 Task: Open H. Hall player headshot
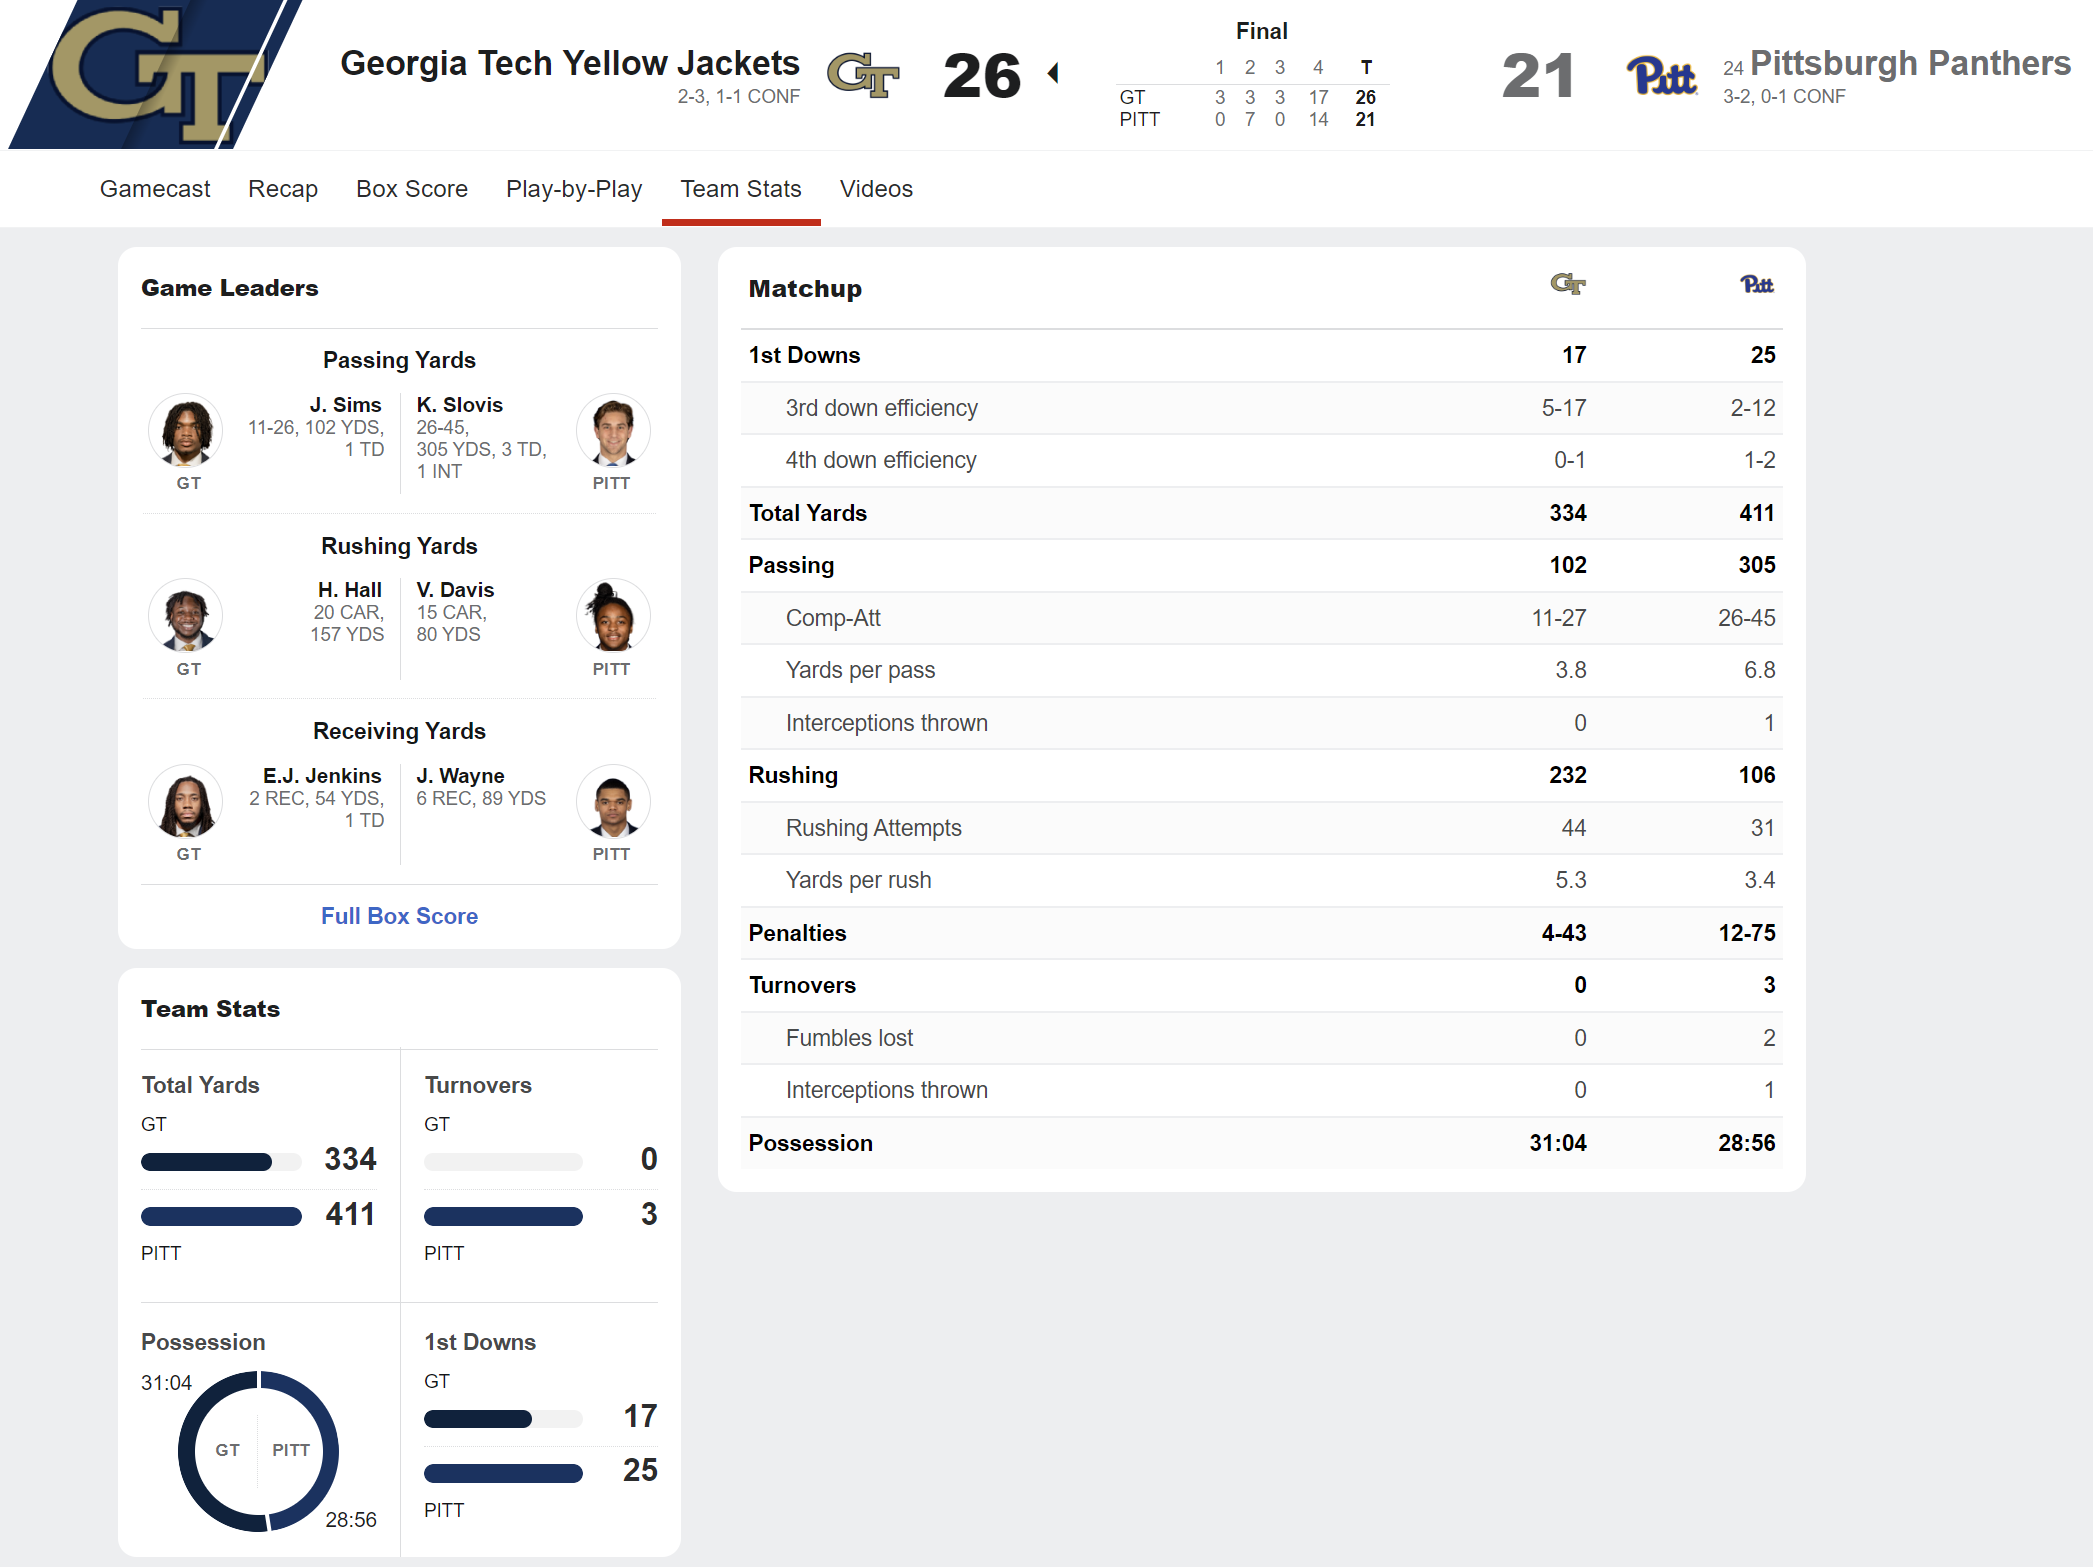186,616
